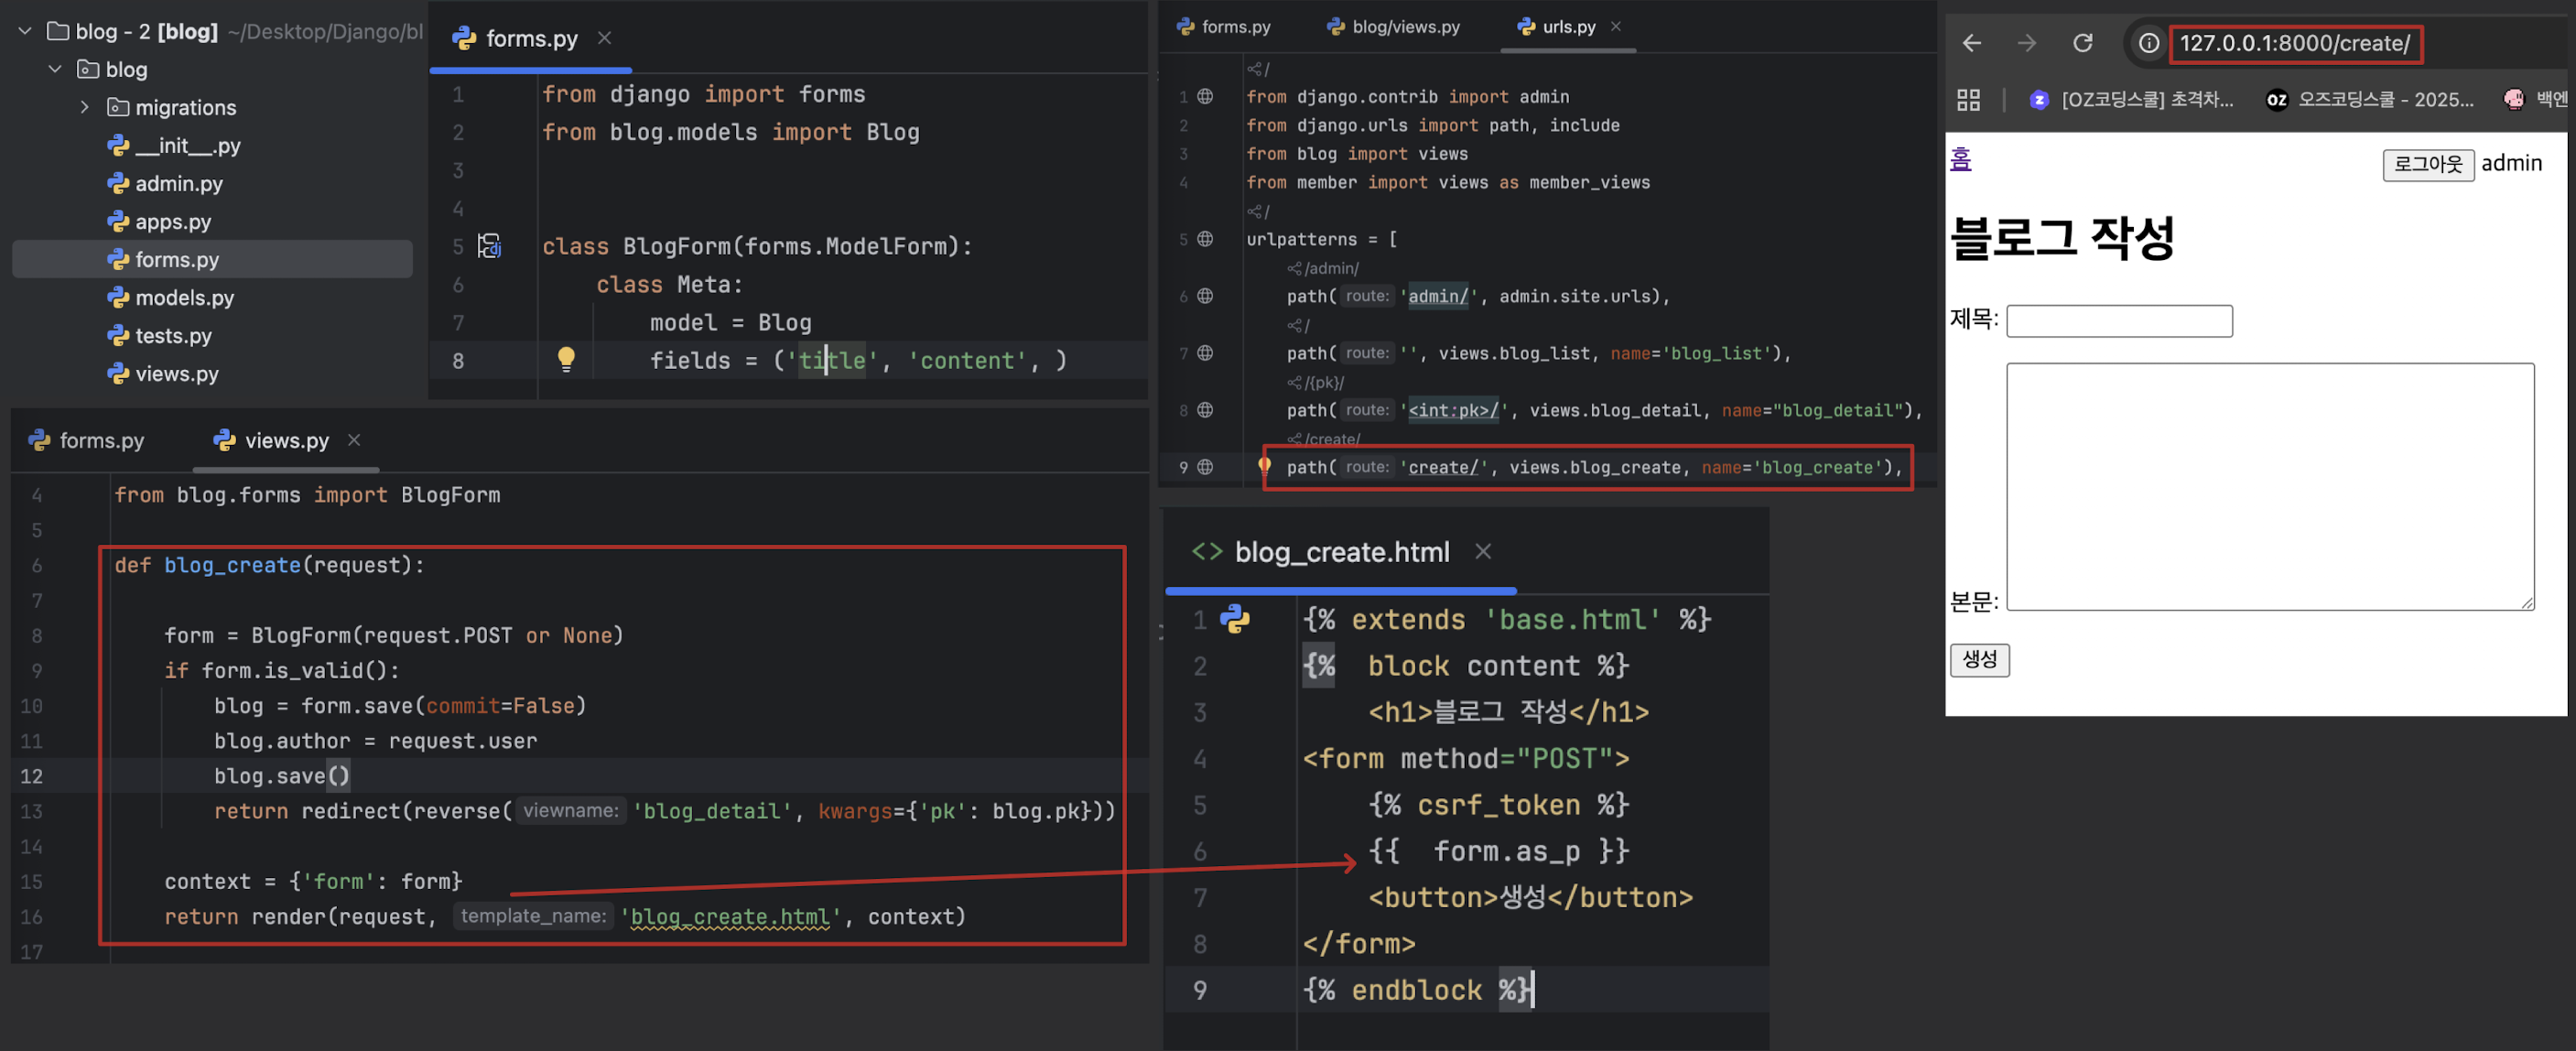This screenshot has height=1051, width=2576.
Task: Click the Python icon in blog_create.html gutter
Action: (1235, 619)
